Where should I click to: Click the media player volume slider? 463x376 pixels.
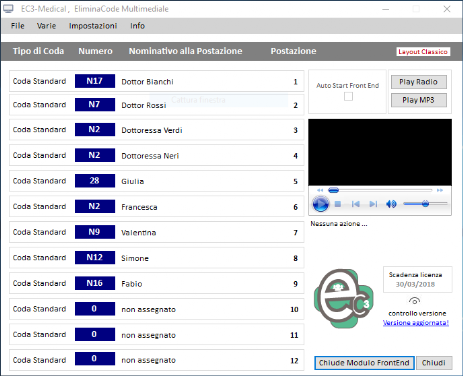pos(425,203)
